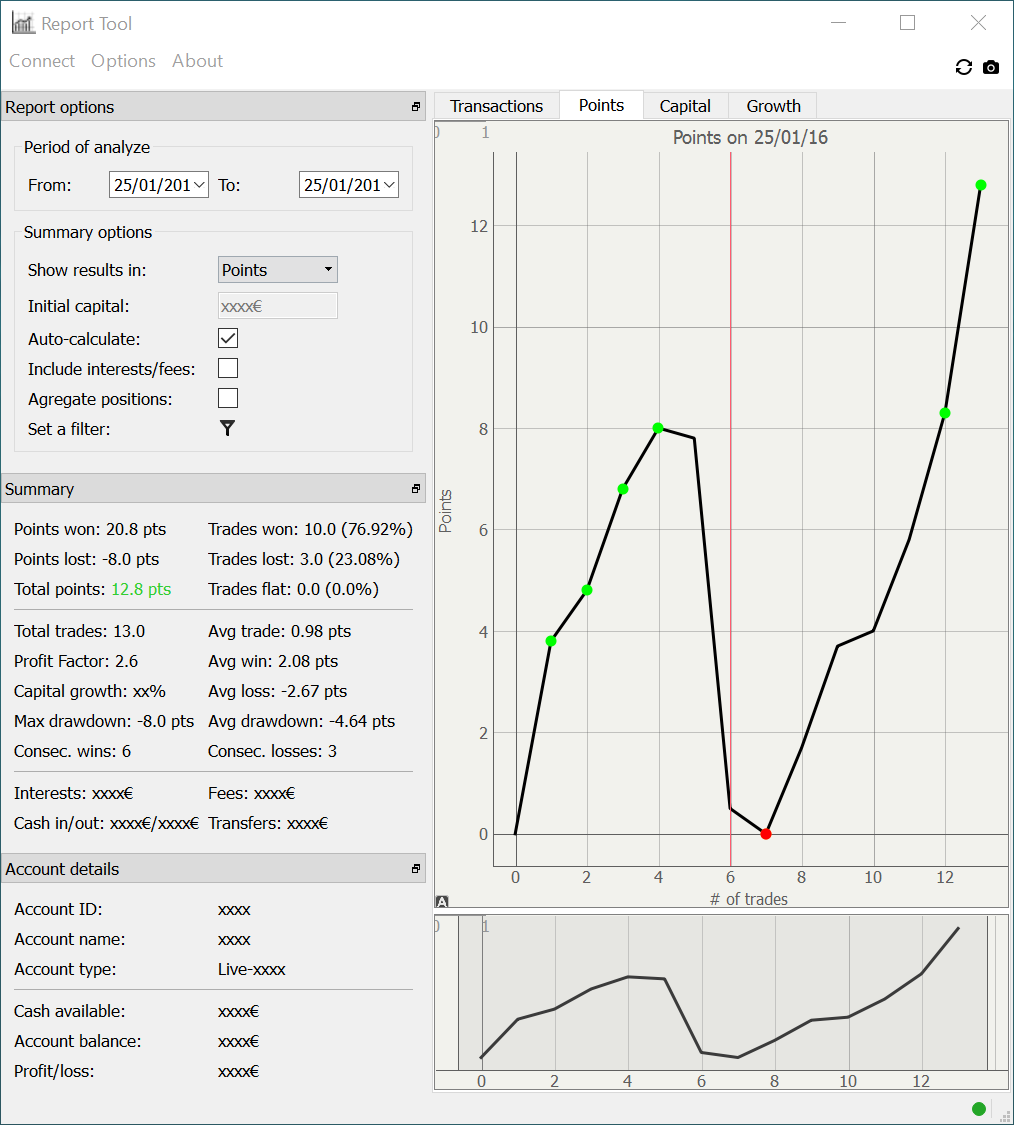This screenshot has height=1125, width=1014.
Task: Click the green point at trade 12
Action: tap(945, 413)
